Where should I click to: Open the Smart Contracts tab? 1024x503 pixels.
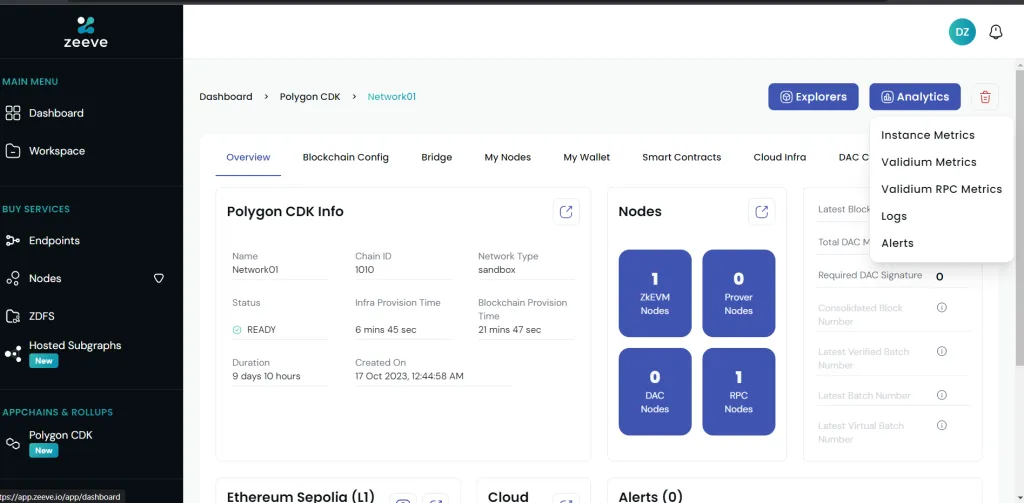pyautogui.click(x=681, y=157)
